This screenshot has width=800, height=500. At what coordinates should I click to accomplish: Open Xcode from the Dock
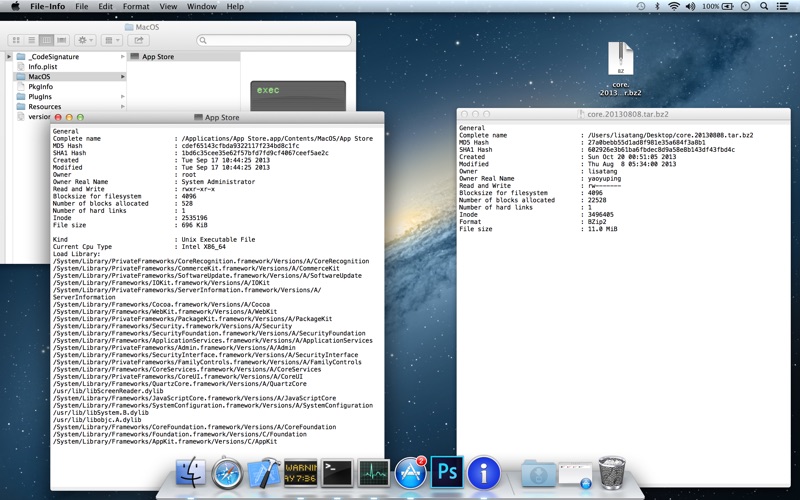pyautogui.click(x=264, y=472)
